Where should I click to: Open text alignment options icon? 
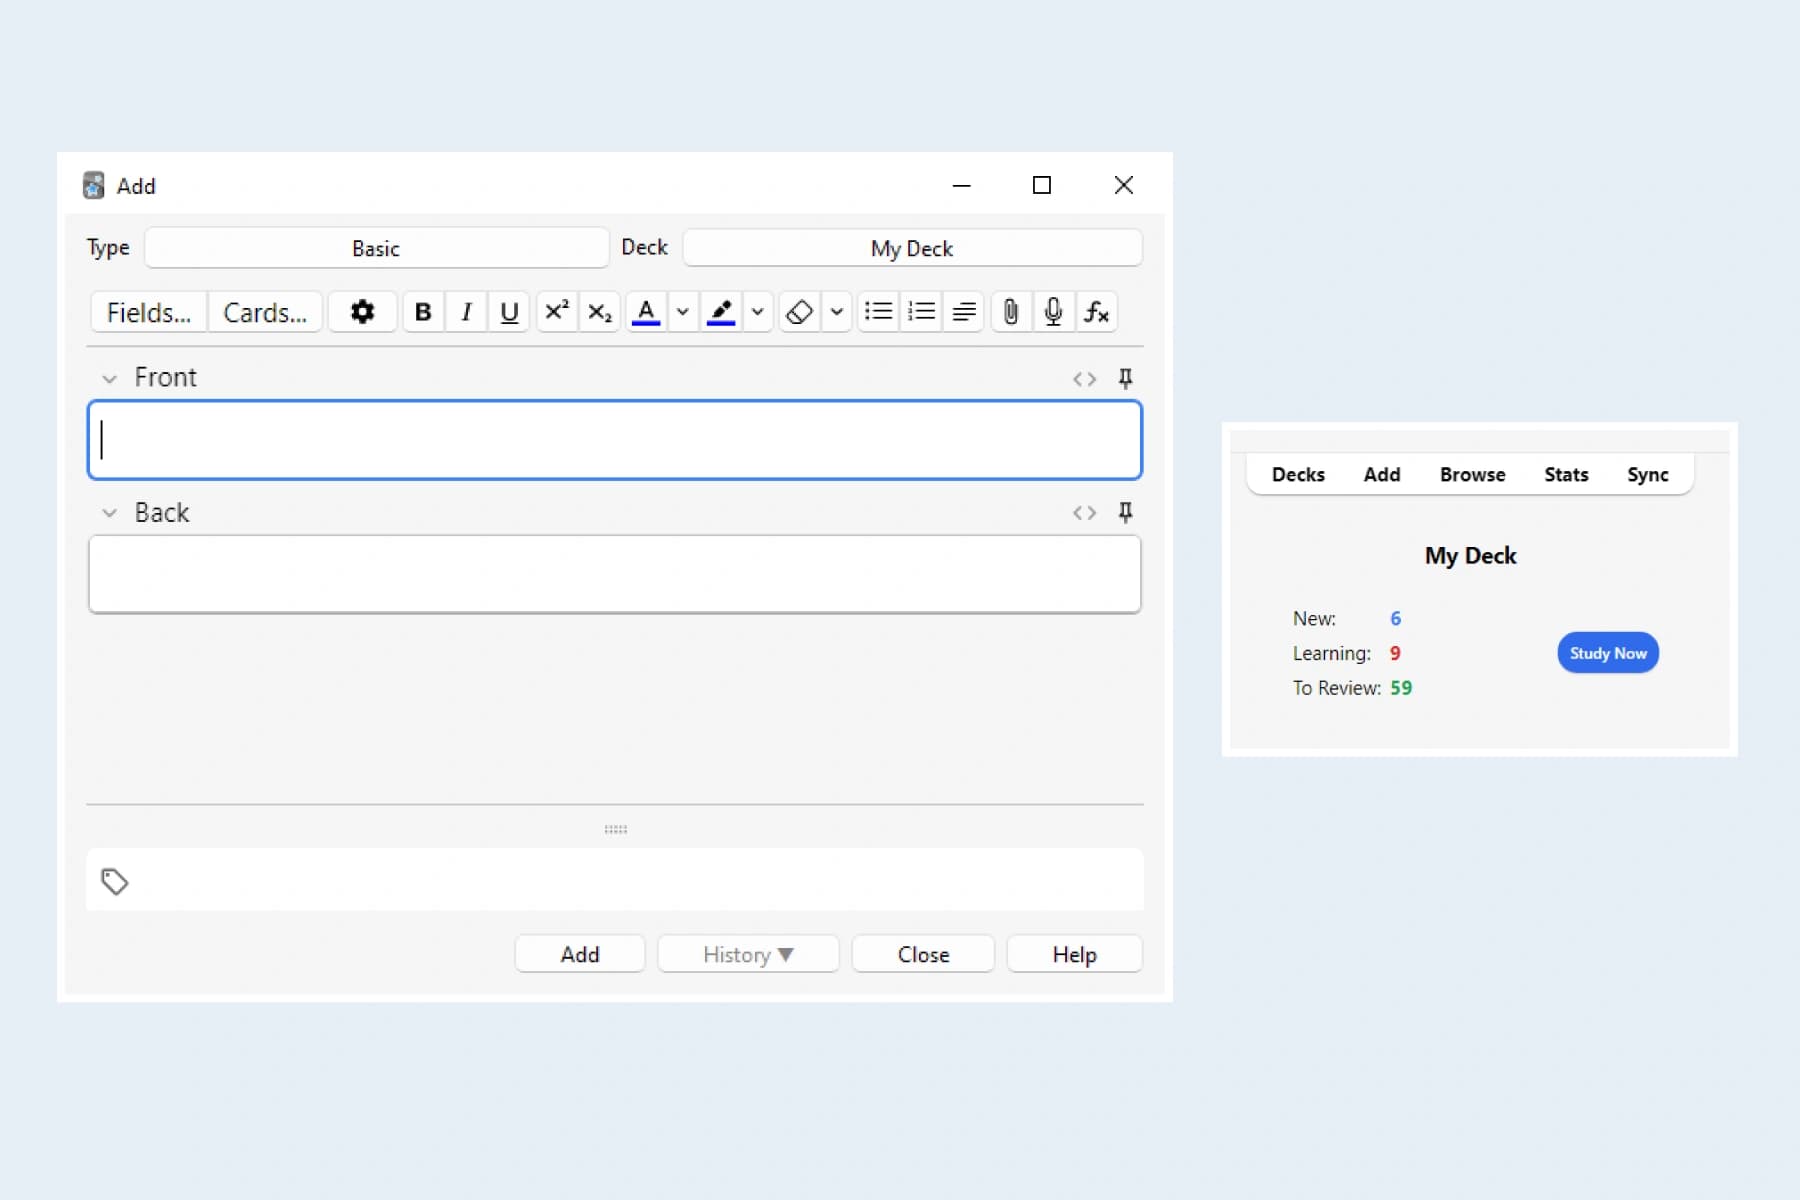[964, 312]
